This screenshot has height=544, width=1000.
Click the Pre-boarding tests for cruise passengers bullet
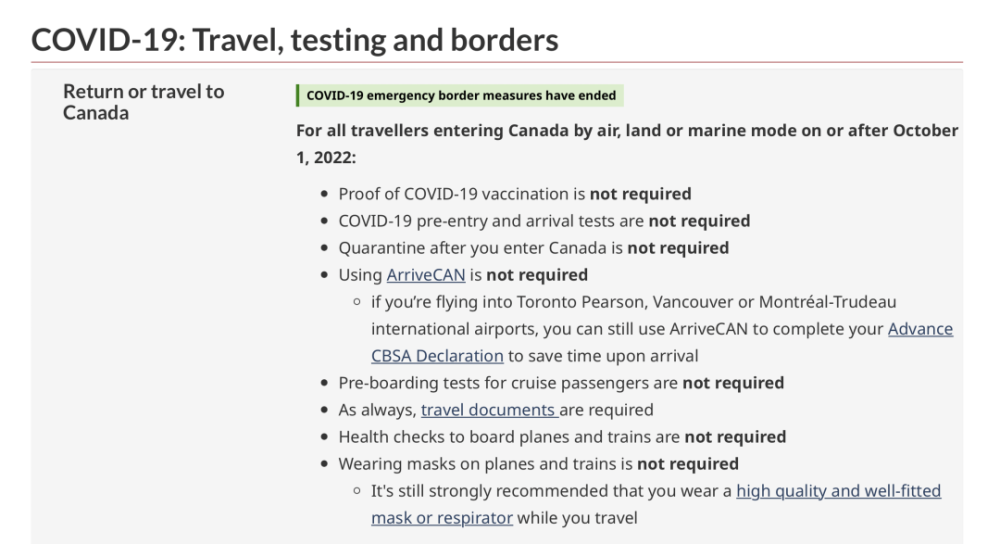pos(509,383)
